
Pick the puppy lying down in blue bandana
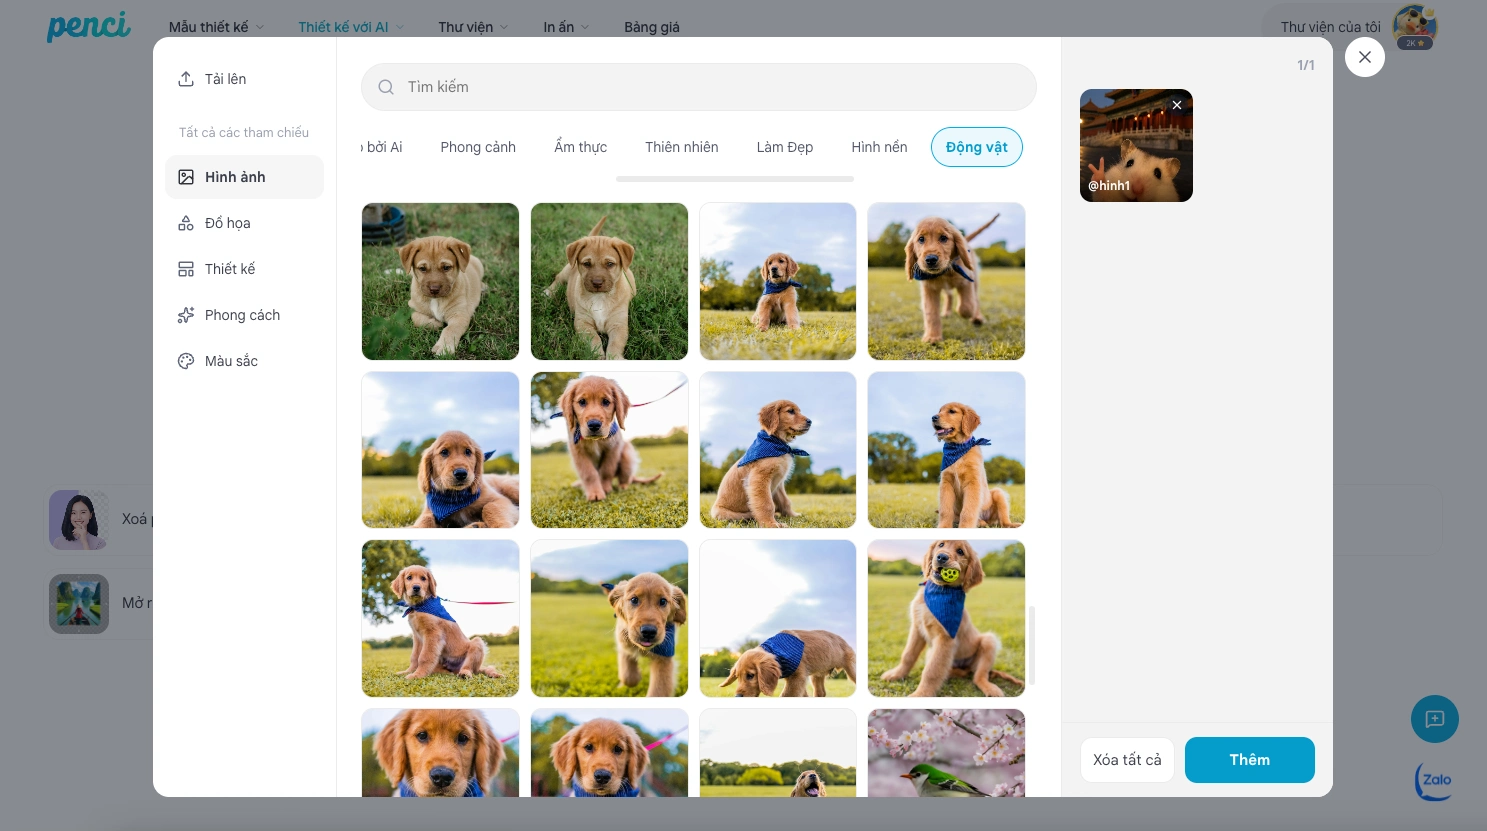[441, 450]
